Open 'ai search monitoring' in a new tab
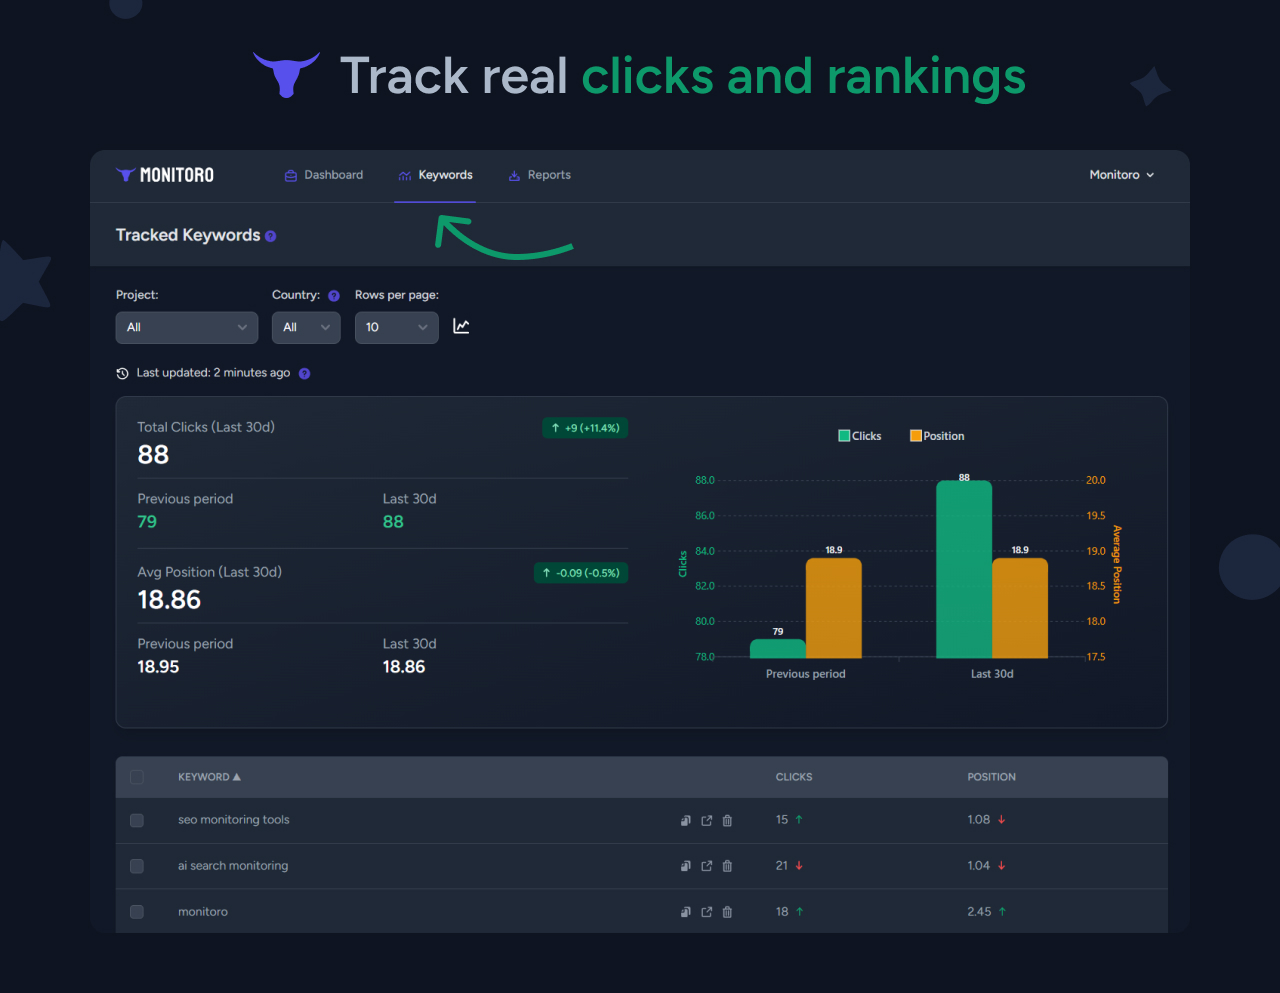Viewport: 1280px width, 993px height. click(707, 866)
